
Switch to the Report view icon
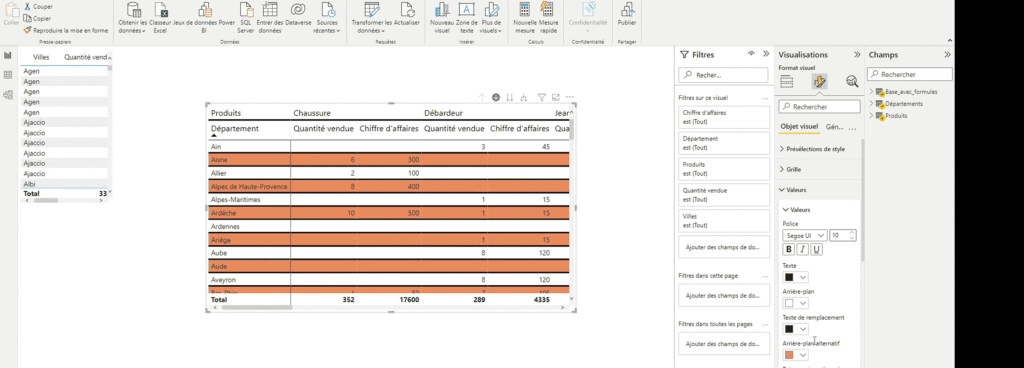(8, 56)
